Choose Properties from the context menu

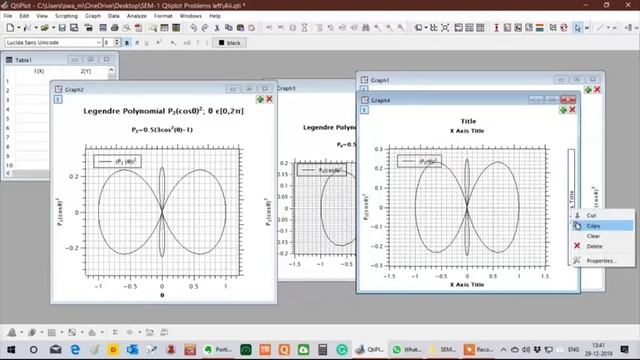(602, 260)
